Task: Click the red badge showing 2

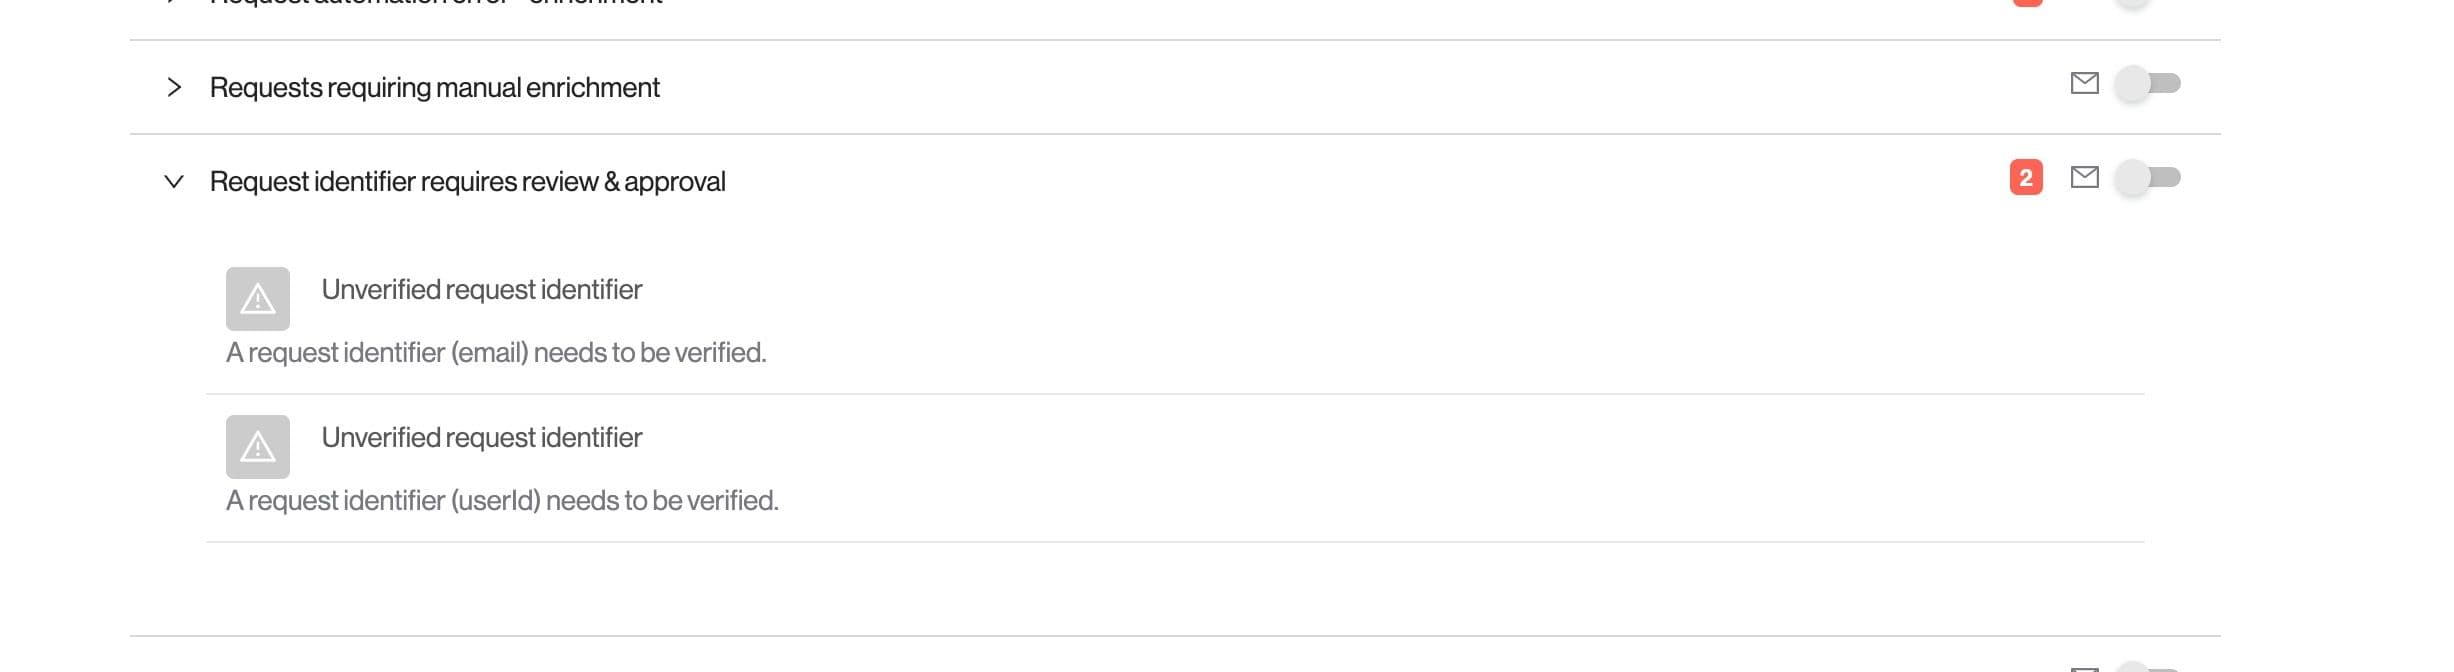Action: tap(2026, 178)
